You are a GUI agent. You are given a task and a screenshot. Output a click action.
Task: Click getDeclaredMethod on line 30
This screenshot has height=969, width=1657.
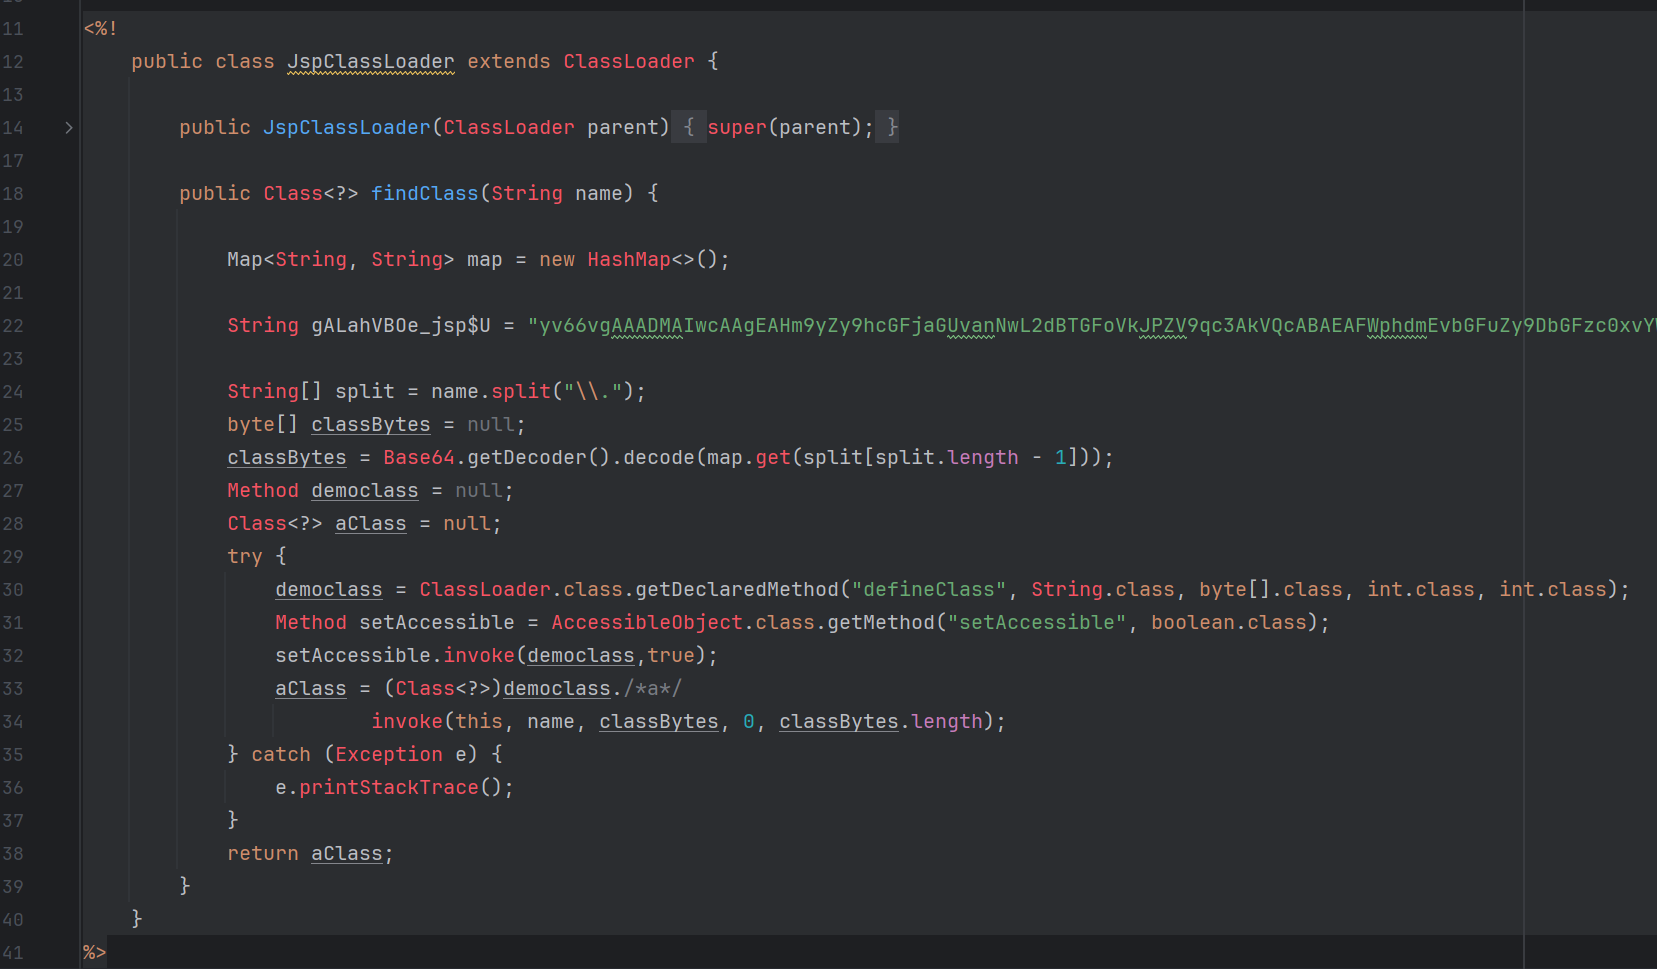737,590
